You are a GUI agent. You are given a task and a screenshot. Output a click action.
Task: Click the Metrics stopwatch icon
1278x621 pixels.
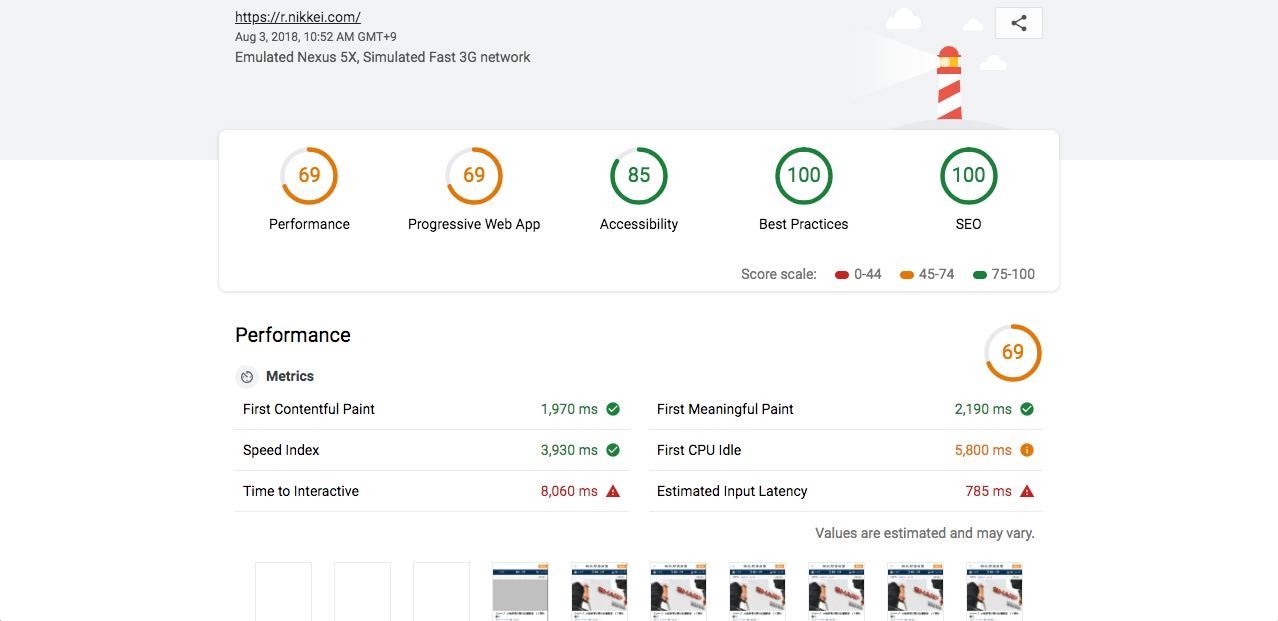pos(247,377)
